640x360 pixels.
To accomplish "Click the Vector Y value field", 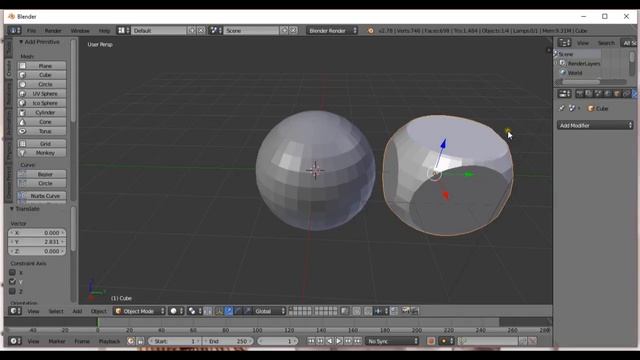I will (x=37, y=242).
